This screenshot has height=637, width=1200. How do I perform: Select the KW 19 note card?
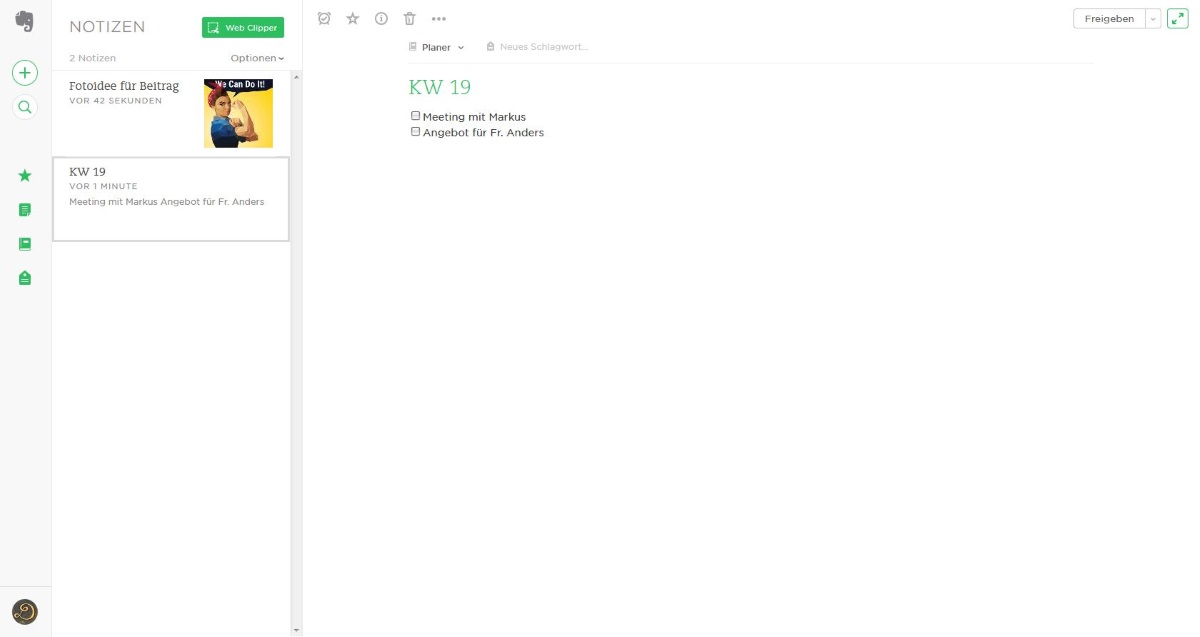tap(171, 199)
